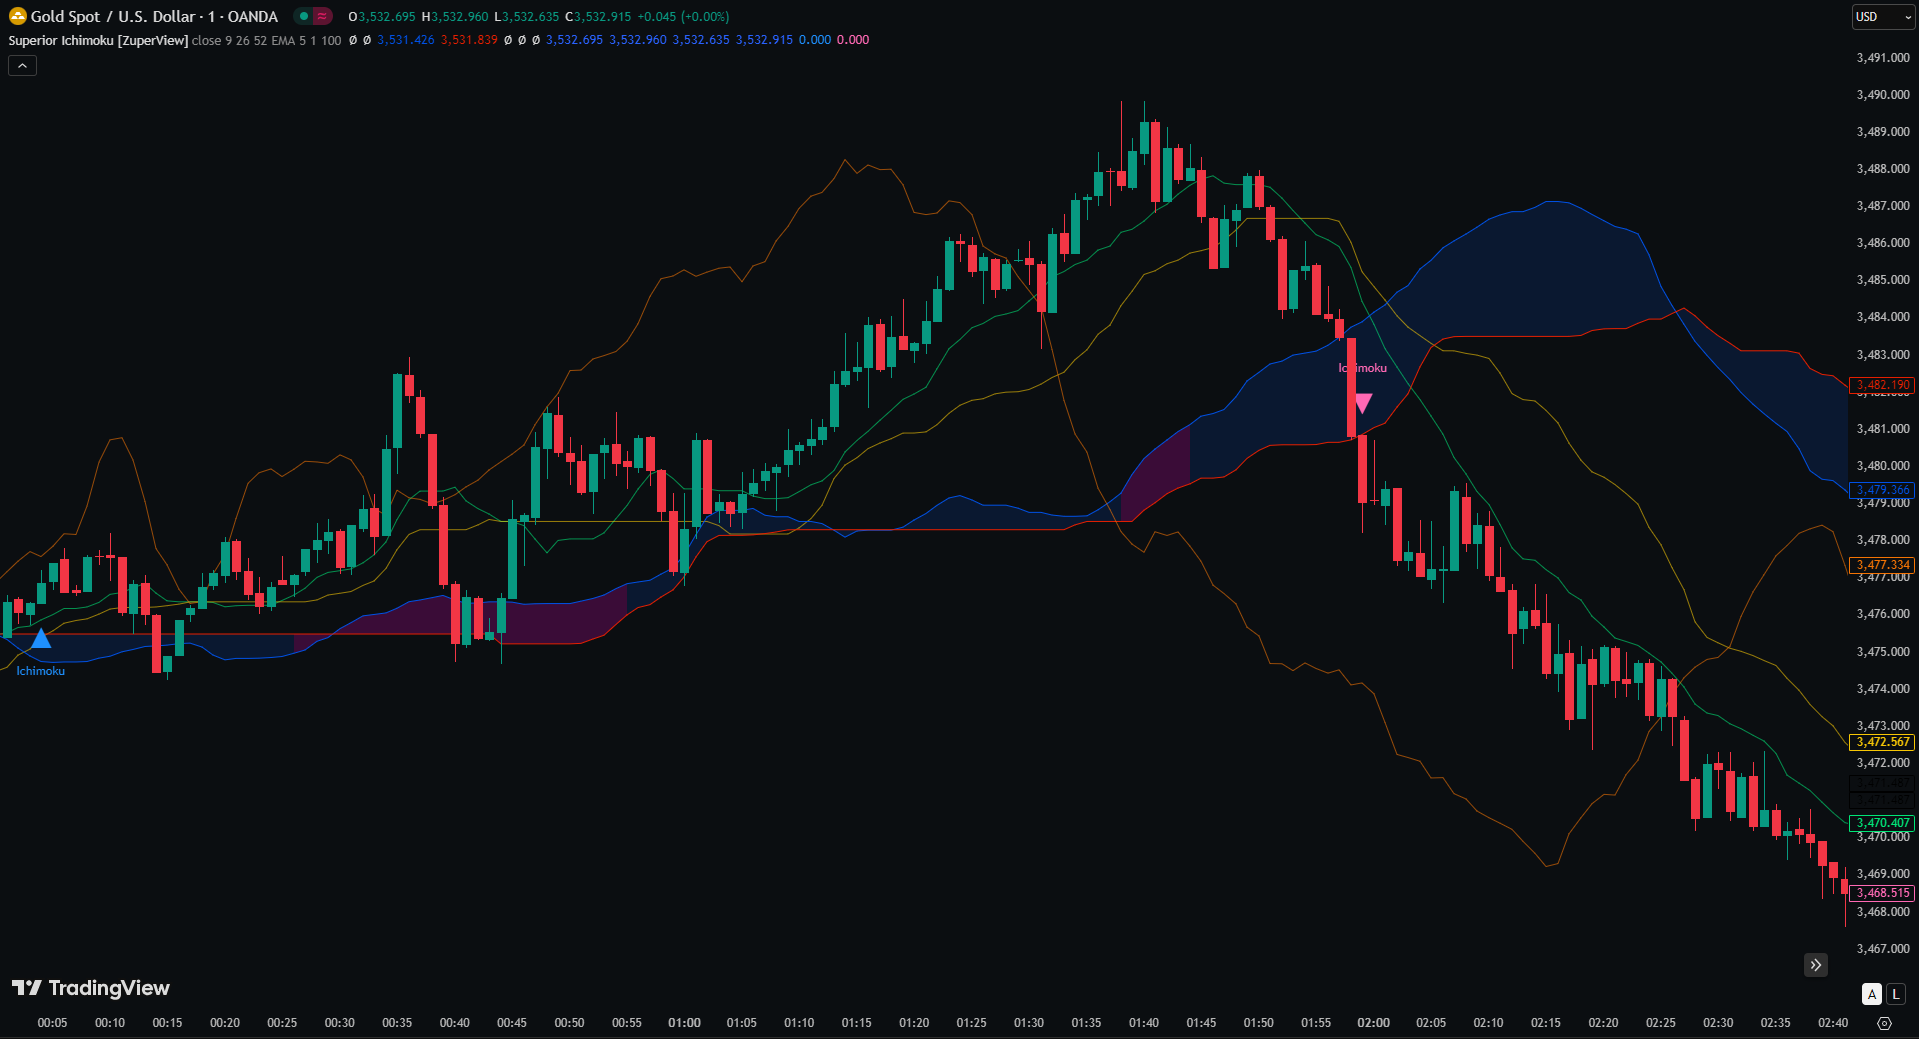This screenshot has width=1919, height=1039.
Task: Select Superior Ichimoku [ZuperView] indicator name
Action: pyautogui.click(x=98, y=40)
